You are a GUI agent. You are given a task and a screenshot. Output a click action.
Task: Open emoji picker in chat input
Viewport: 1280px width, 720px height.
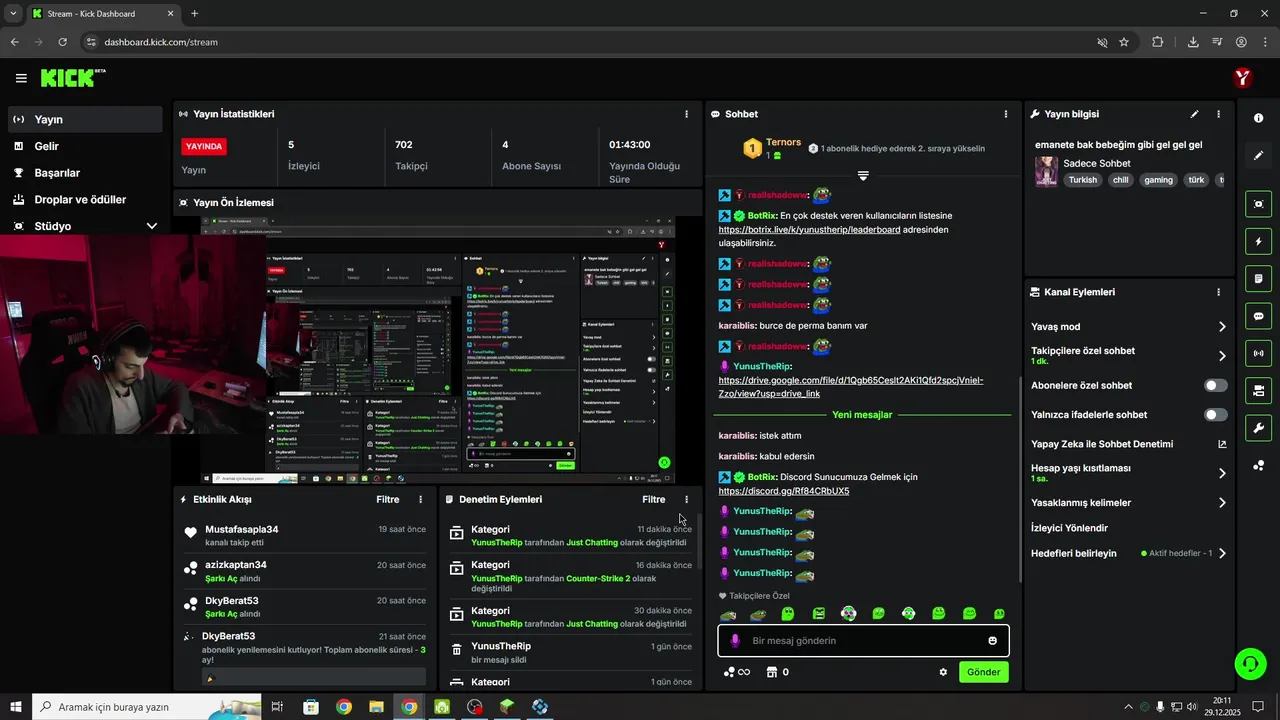[992, 641]
